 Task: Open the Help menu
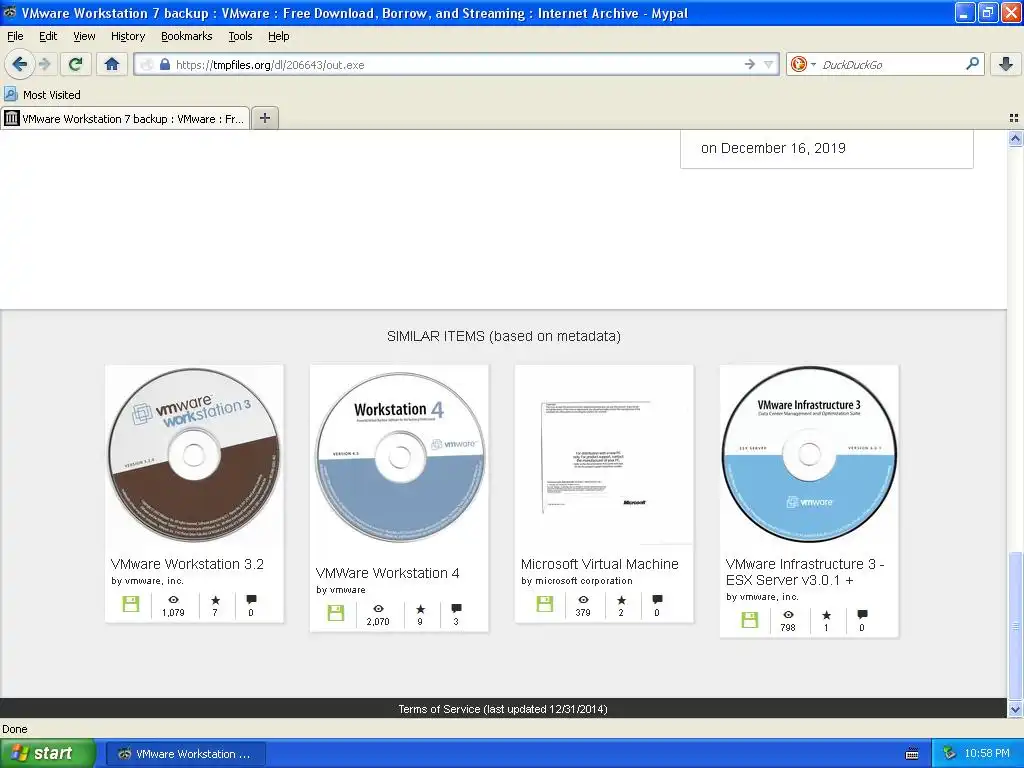[x=278, y=37]
